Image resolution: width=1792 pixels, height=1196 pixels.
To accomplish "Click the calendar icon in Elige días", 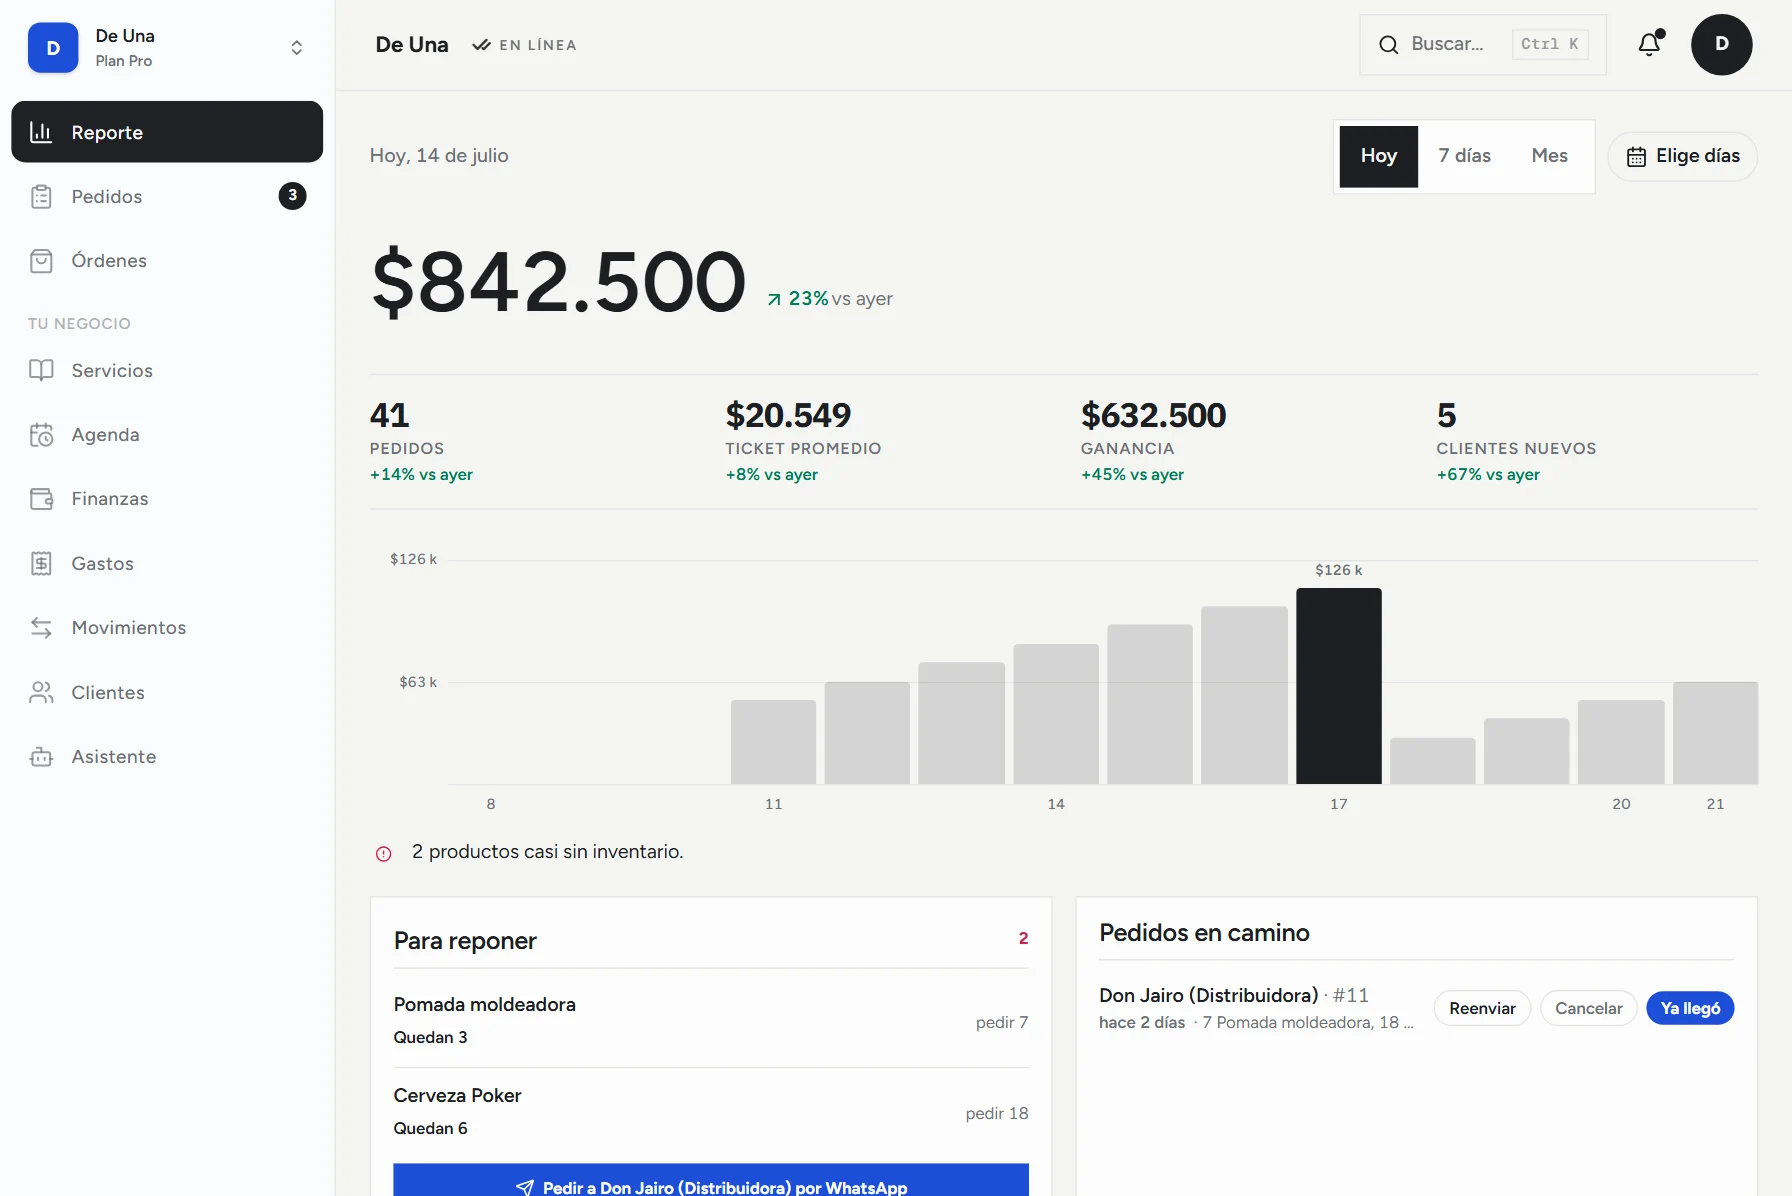I will [1636, 157].
